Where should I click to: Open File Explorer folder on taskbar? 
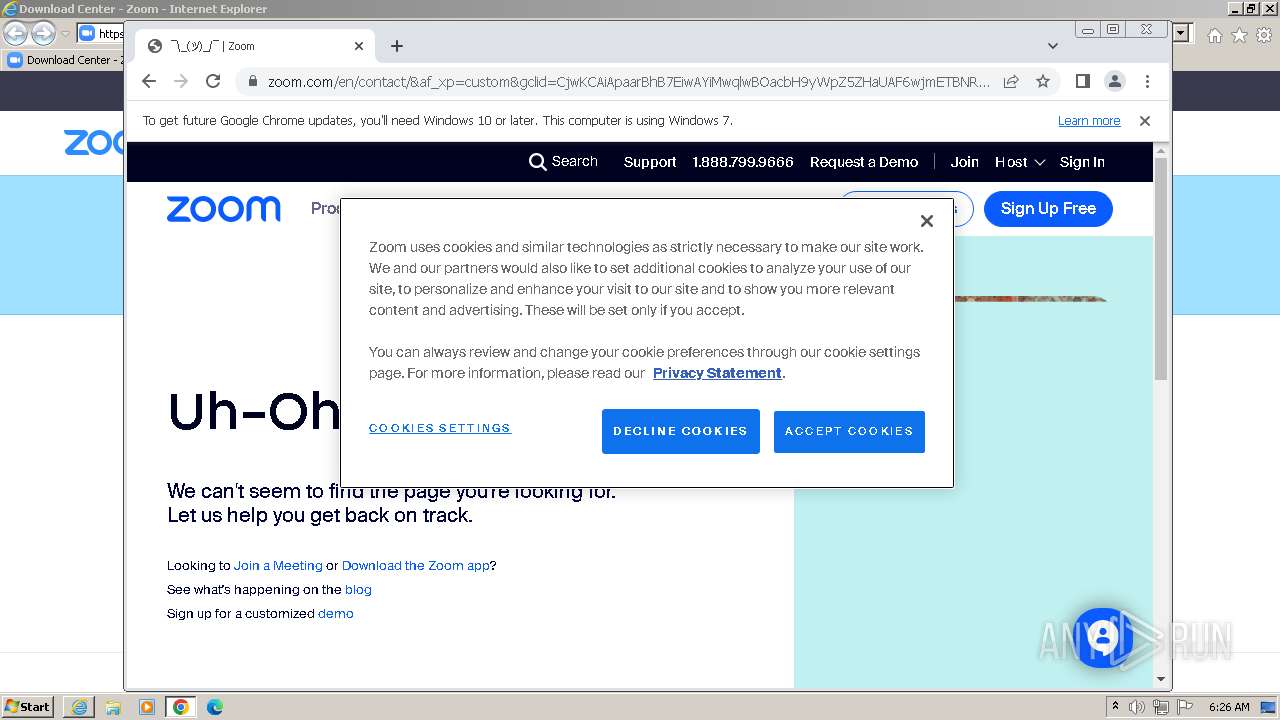(x=113, y=707)
